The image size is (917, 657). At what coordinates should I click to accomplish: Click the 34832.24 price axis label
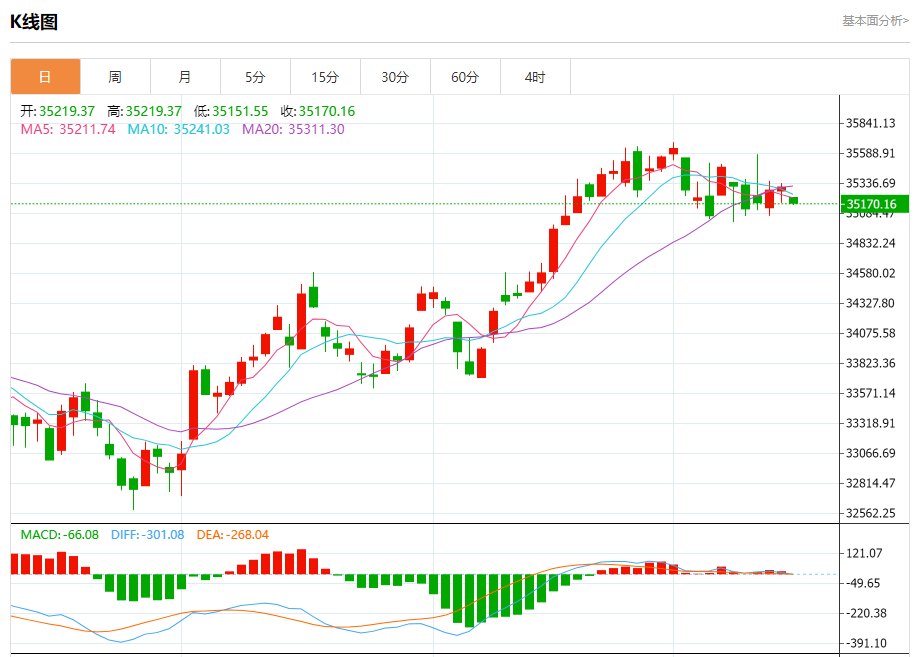point(871,243)
